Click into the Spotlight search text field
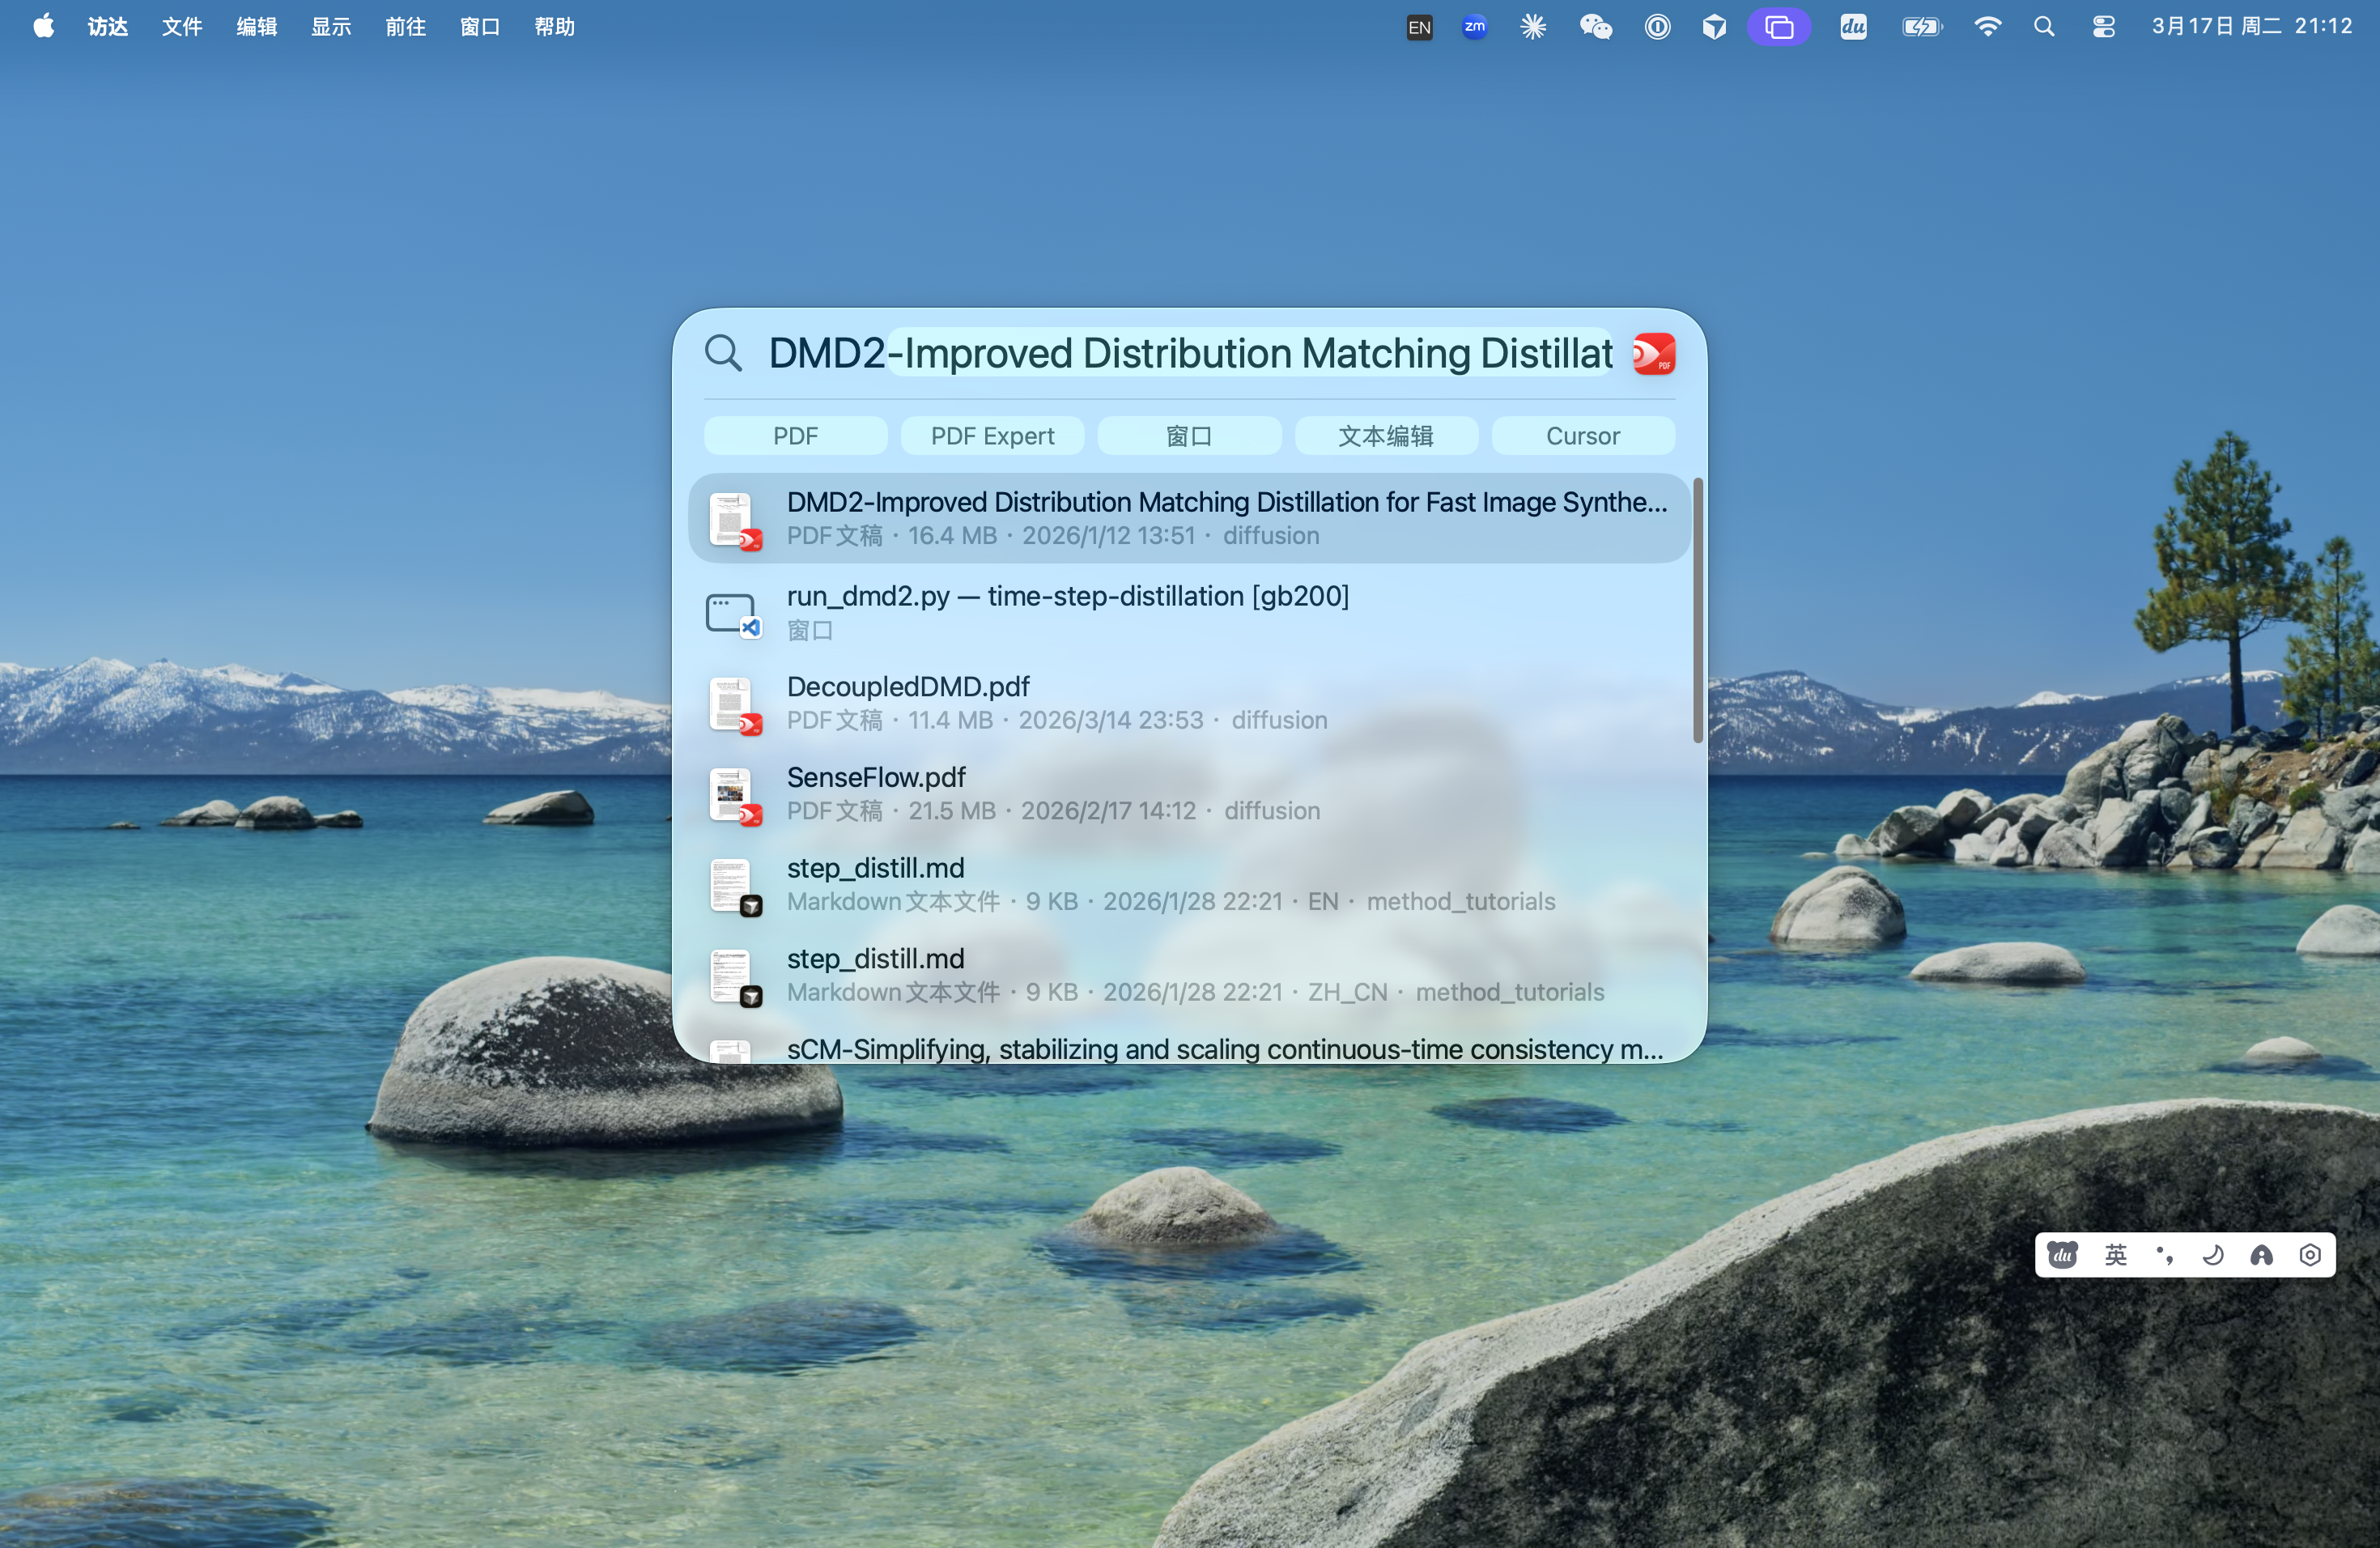2380x1548 pixels. pos(1188,354)
